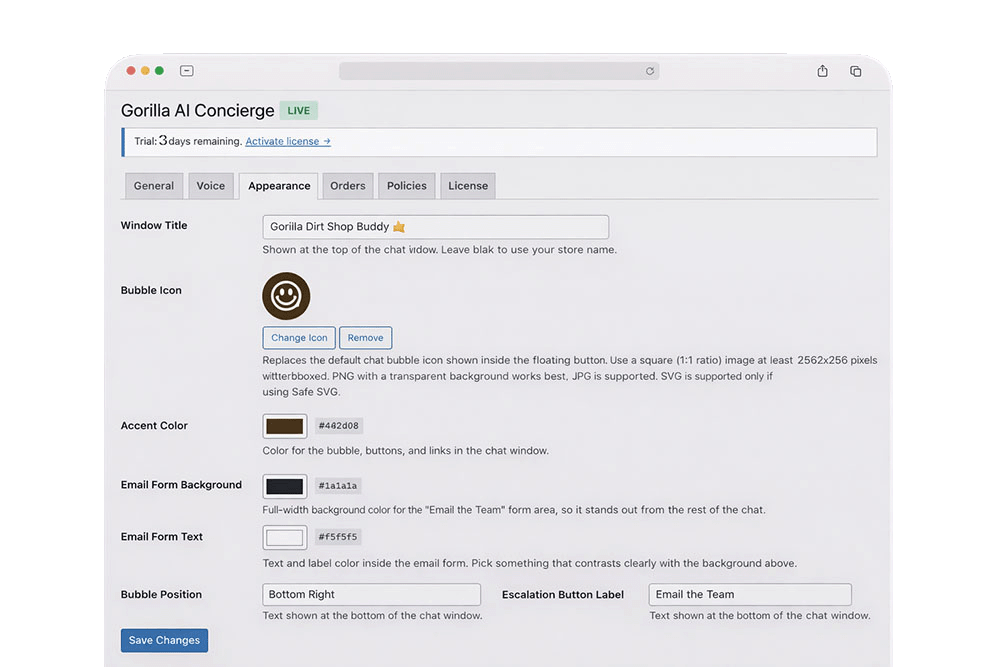Click the Window Title input field
This screenshot has width=1000, height=667.
(x=436, y=227)
